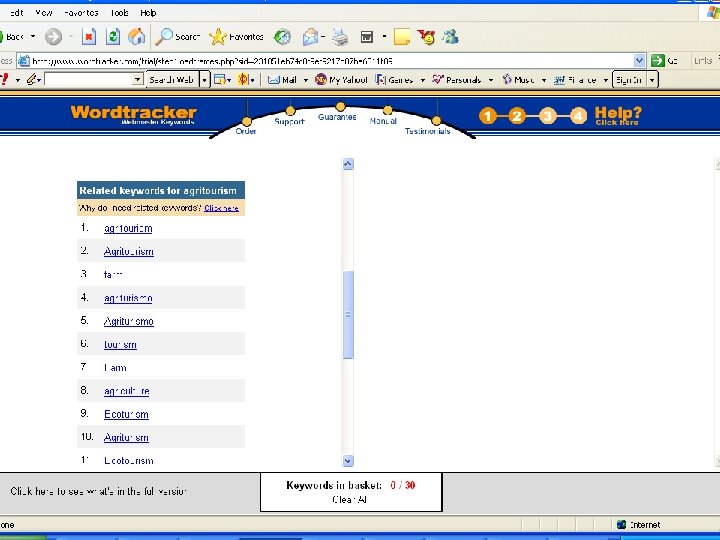Open the Help menu
The width and height of the screenshot is (720, 540).
(x=148, y=13)
